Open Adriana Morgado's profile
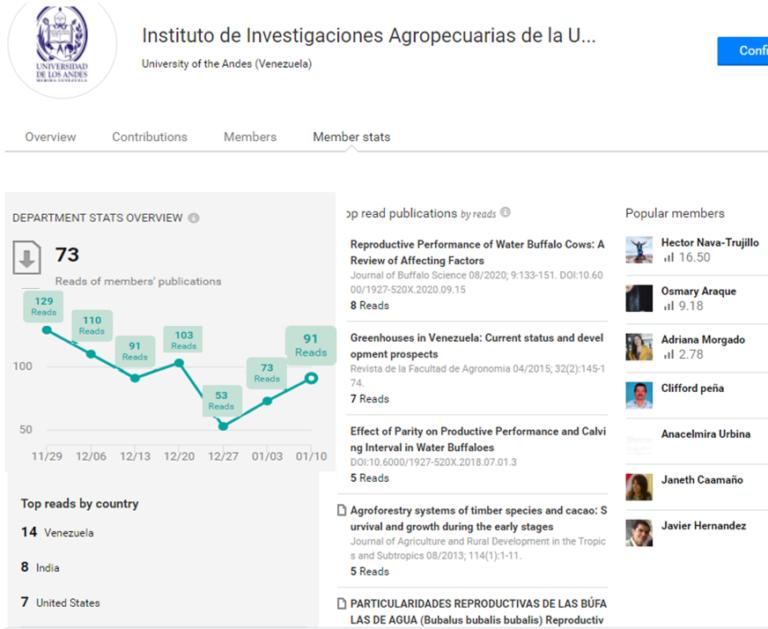768x629 pixels. [x=703, y=339]
